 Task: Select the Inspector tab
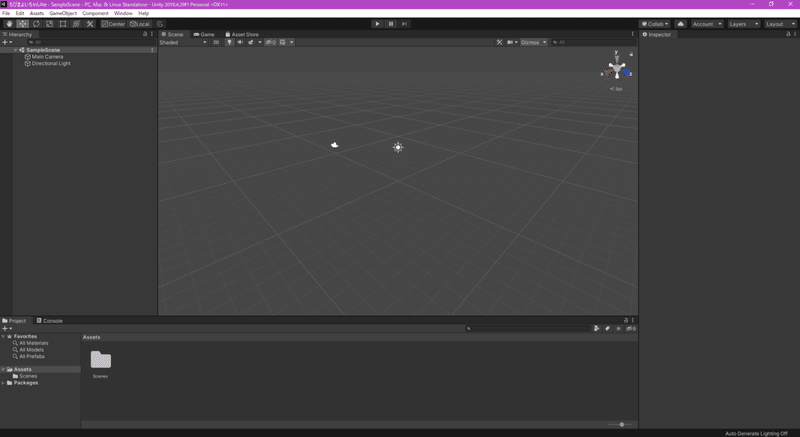coord(657,35)
